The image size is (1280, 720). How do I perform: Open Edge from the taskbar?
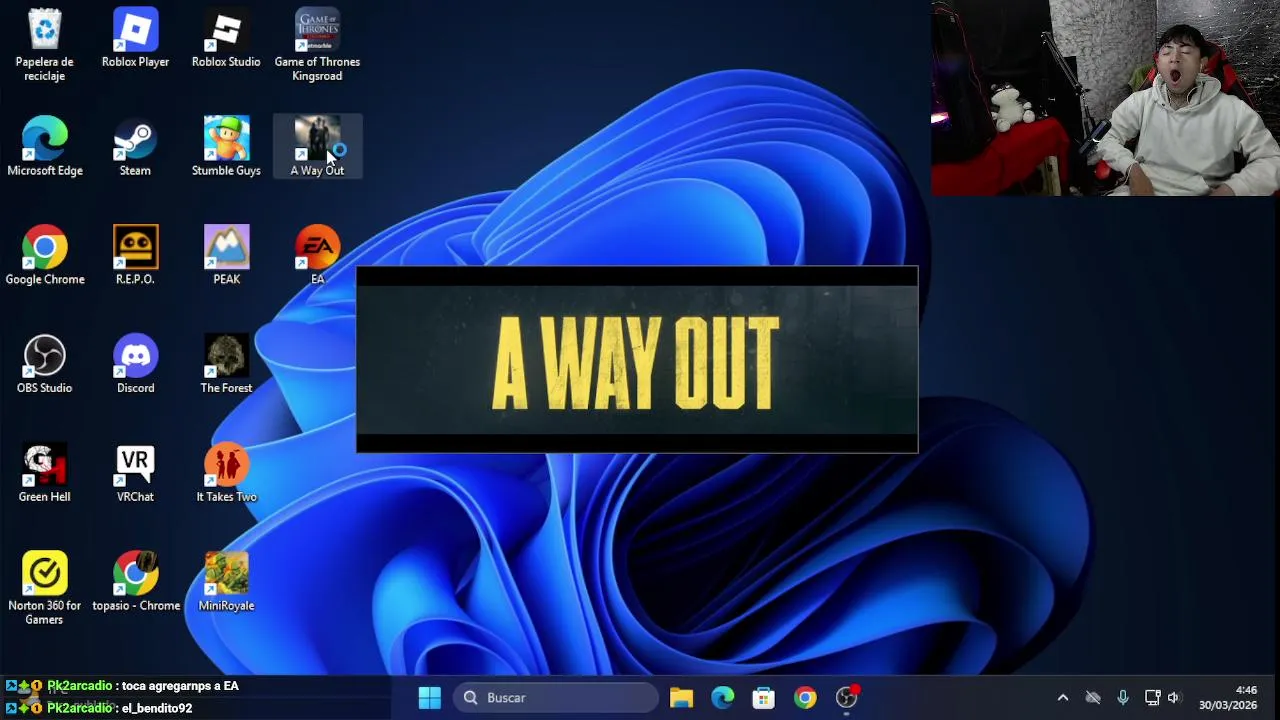[x=722, y=698]
